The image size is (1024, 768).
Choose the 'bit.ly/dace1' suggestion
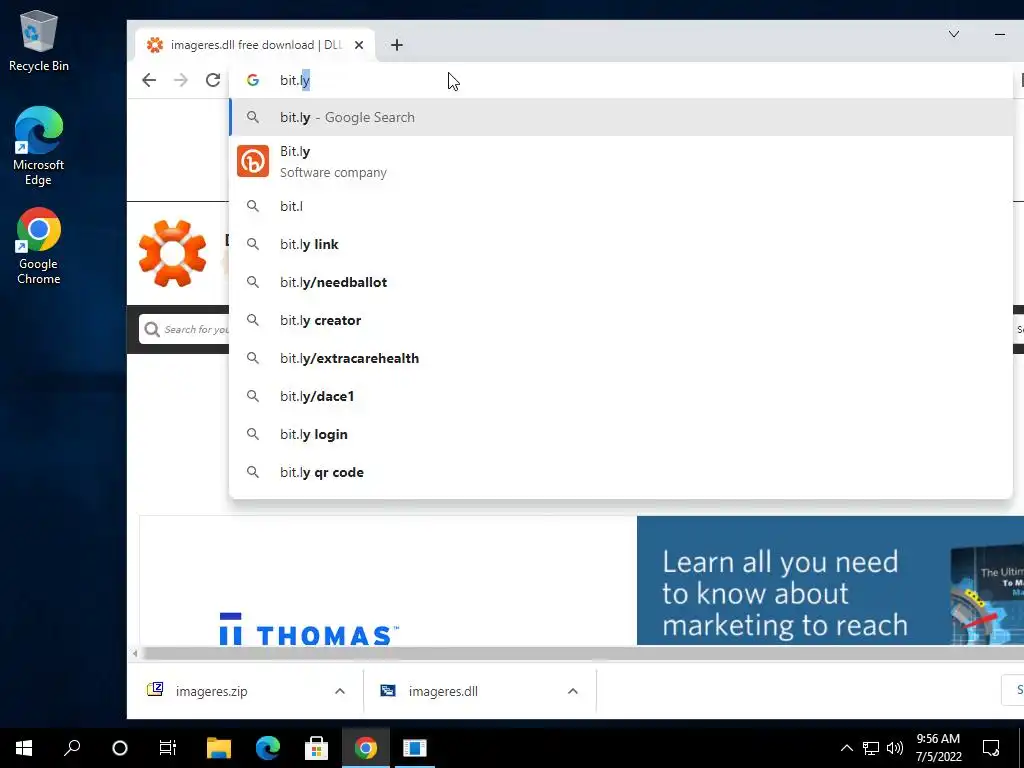(621, 396)
